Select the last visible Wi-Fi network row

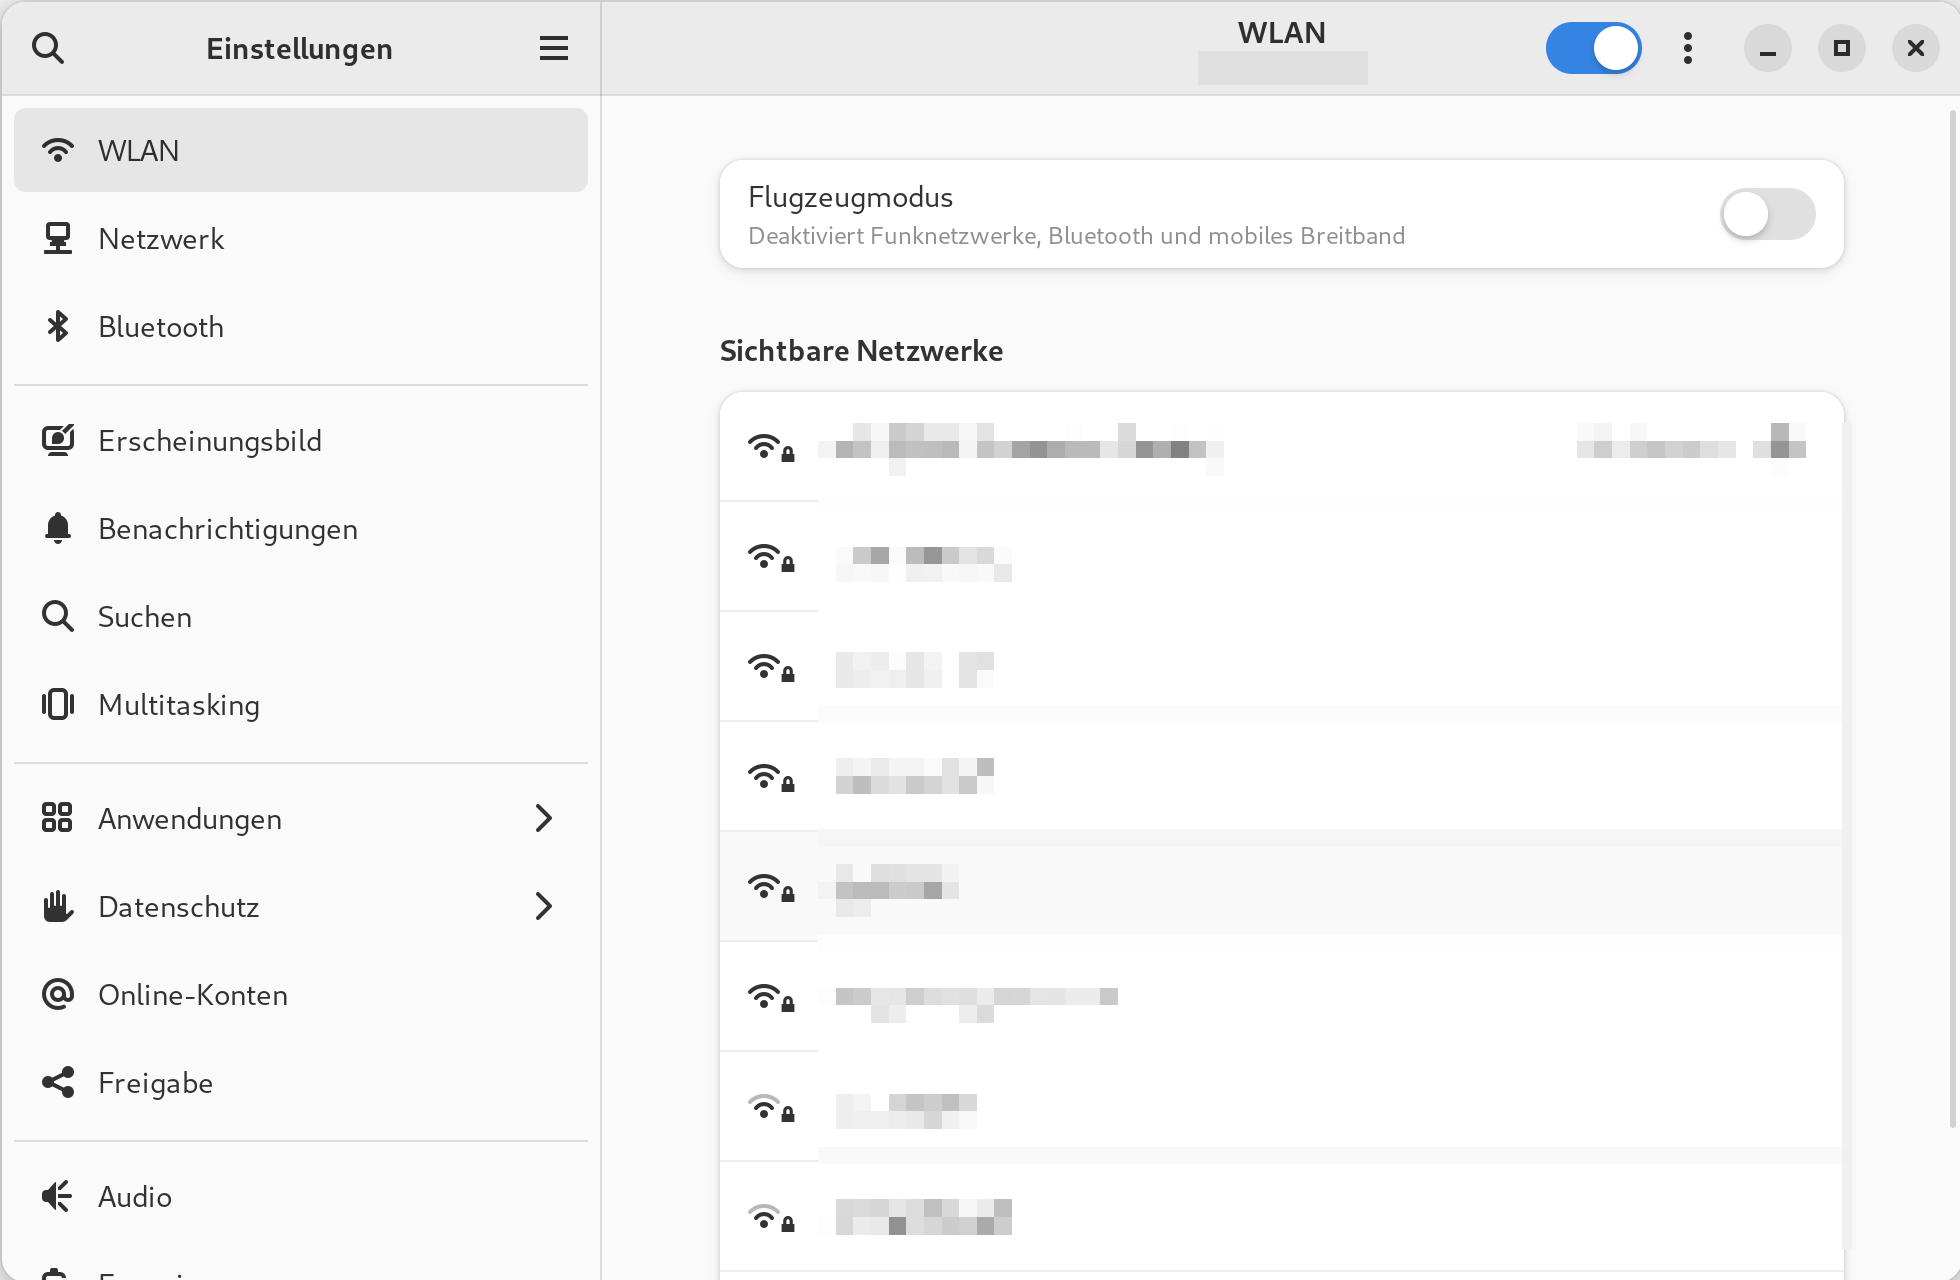[1280, 1217]
